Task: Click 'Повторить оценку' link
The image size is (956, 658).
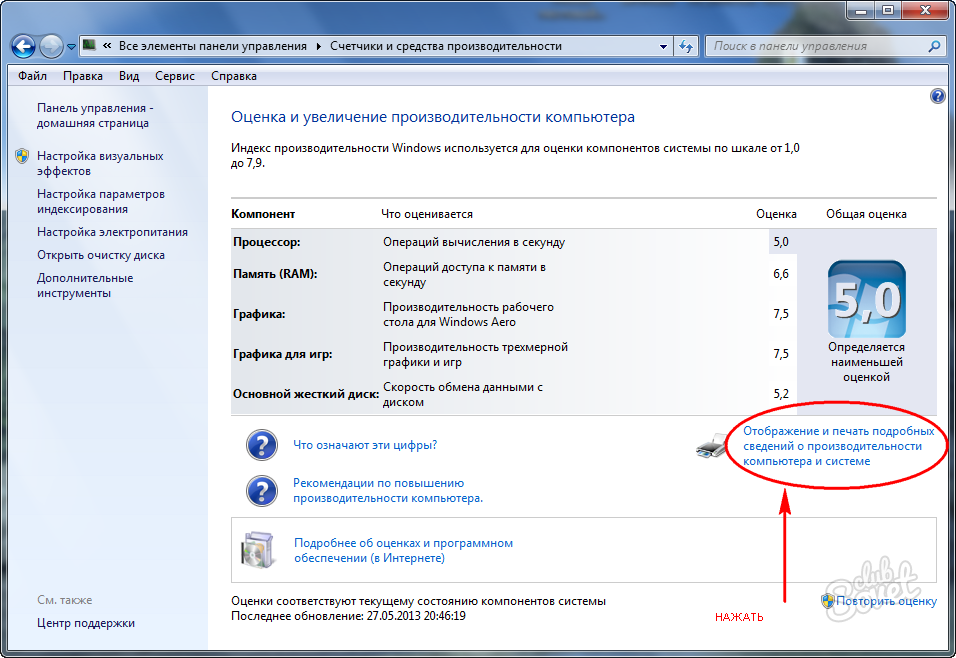Action: [886, 601]
